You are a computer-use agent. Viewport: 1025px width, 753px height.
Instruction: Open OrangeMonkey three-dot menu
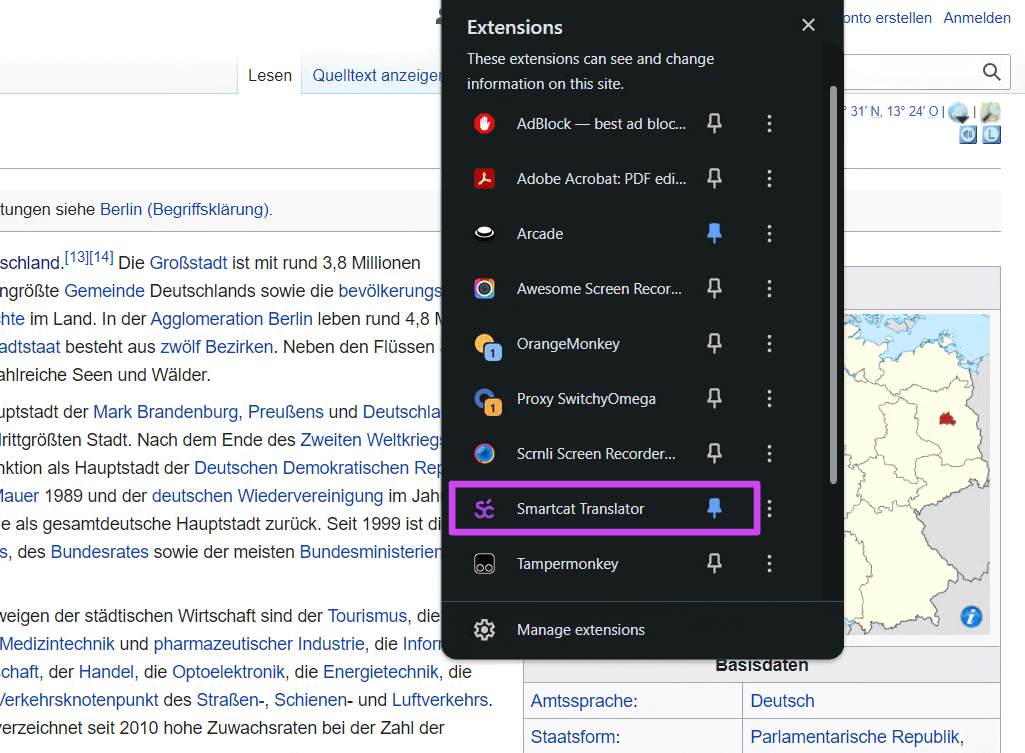point(769,343)
